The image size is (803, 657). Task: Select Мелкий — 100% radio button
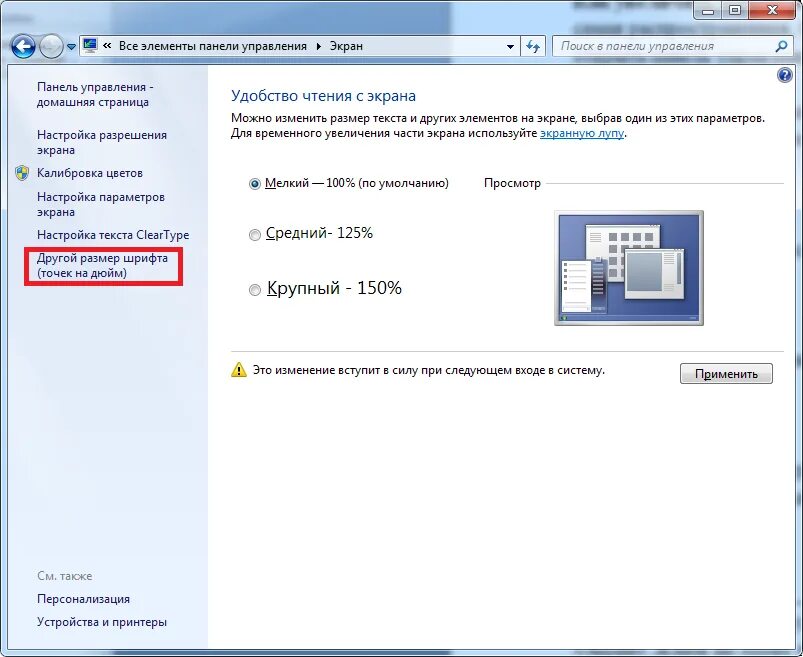coord(255,183)
